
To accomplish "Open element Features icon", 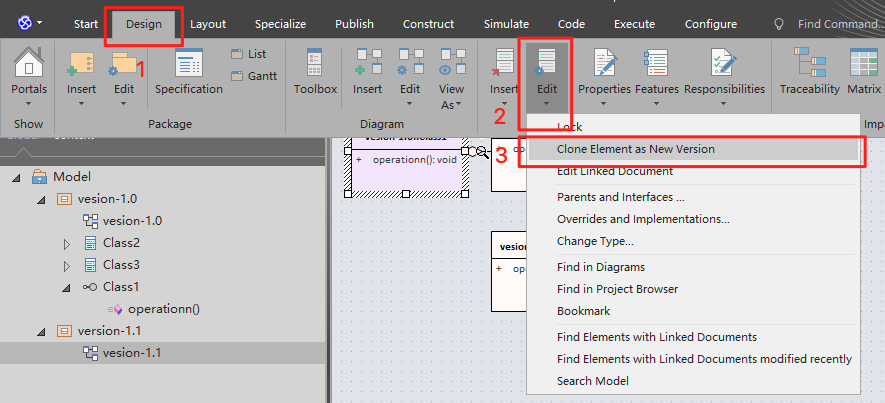I will coord(655,63).
